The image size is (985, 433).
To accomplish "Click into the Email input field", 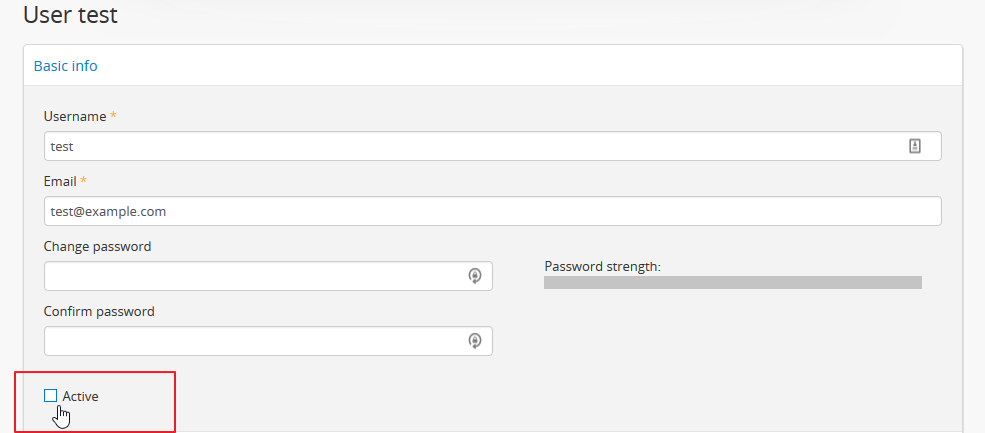I will (x=492, y=211).
